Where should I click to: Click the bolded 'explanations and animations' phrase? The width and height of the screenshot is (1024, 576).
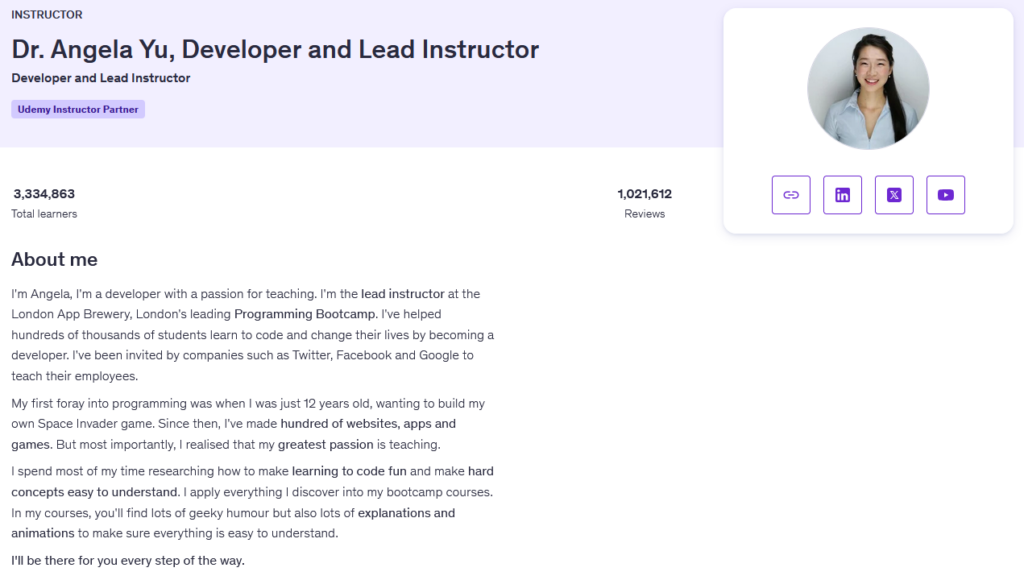point(410,512)
